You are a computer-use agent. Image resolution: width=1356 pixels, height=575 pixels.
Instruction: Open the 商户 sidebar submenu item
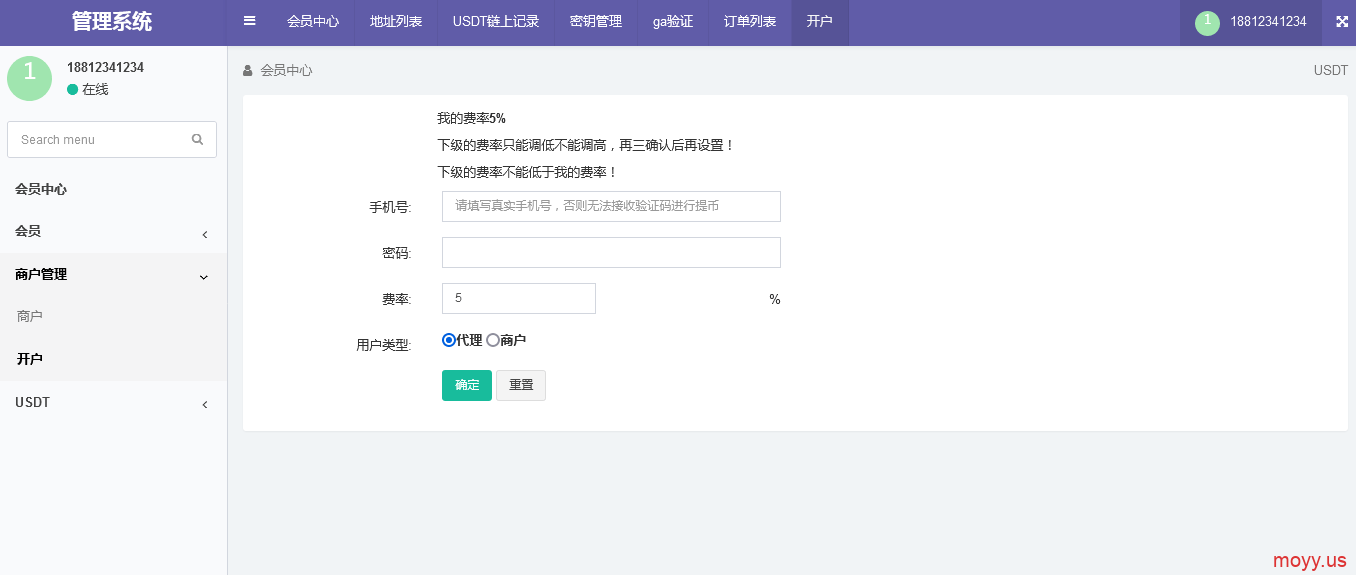[113, 316]
